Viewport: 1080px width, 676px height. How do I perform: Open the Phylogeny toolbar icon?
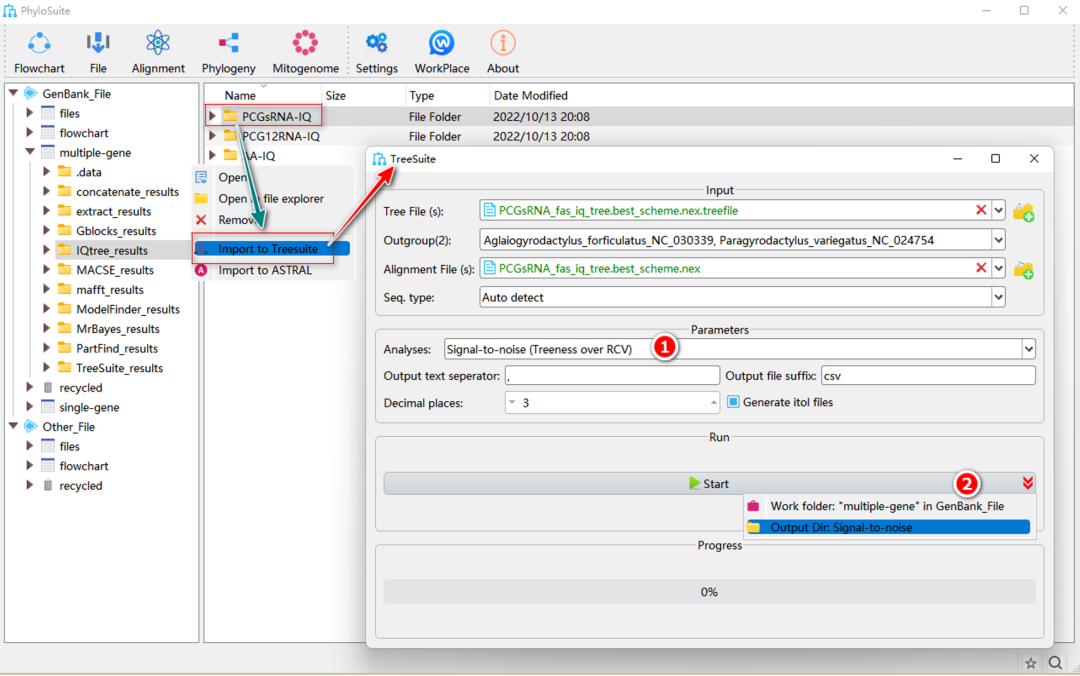pyautogui.click(x=228, y=43)
